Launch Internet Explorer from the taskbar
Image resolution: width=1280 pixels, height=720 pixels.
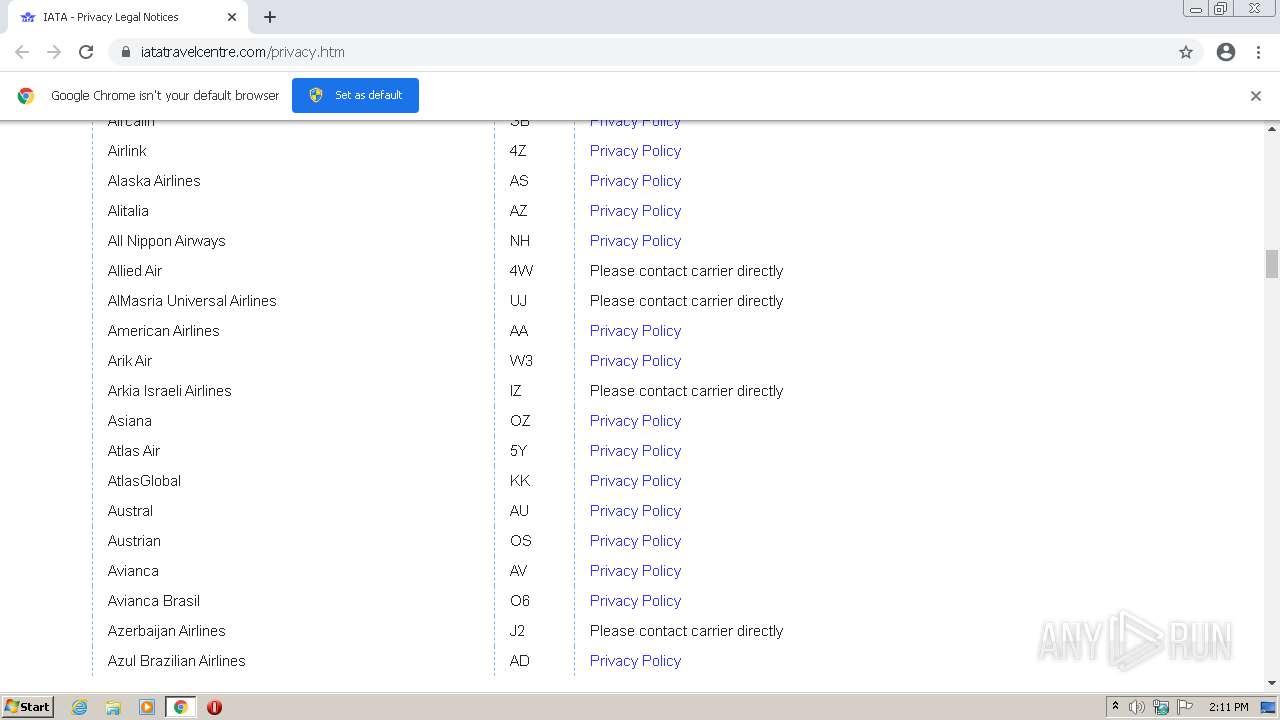pyautogui.click(x=80, y=707)
